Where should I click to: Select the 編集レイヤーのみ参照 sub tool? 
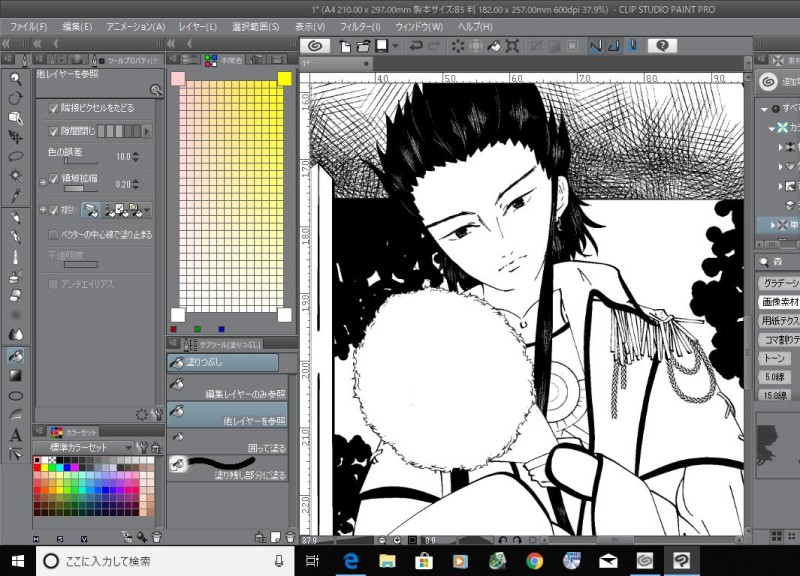point(228,388)
